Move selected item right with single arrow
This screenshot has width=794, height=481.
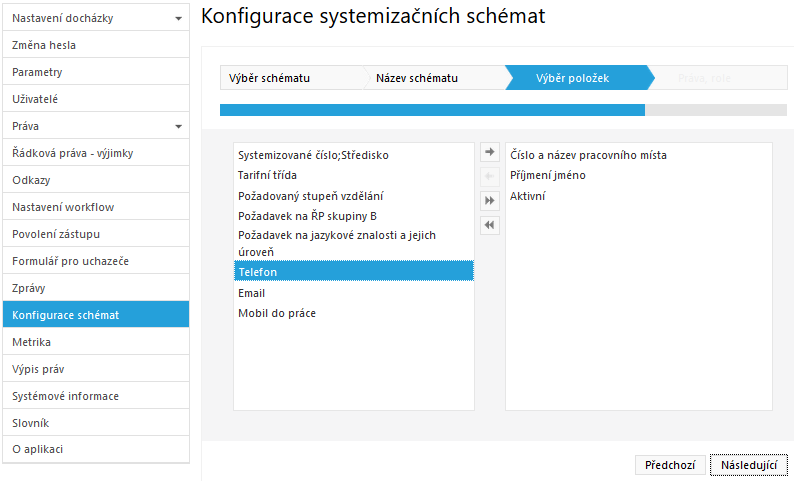point(490,152)
